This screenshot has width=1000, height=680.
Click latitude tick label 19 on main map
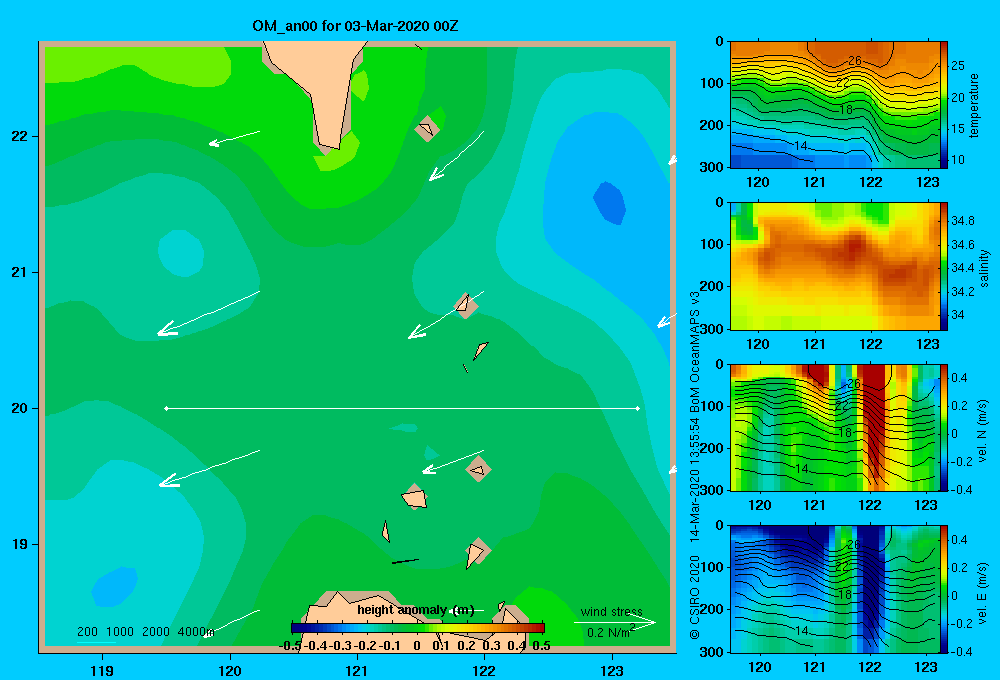[x=20, y=544]
